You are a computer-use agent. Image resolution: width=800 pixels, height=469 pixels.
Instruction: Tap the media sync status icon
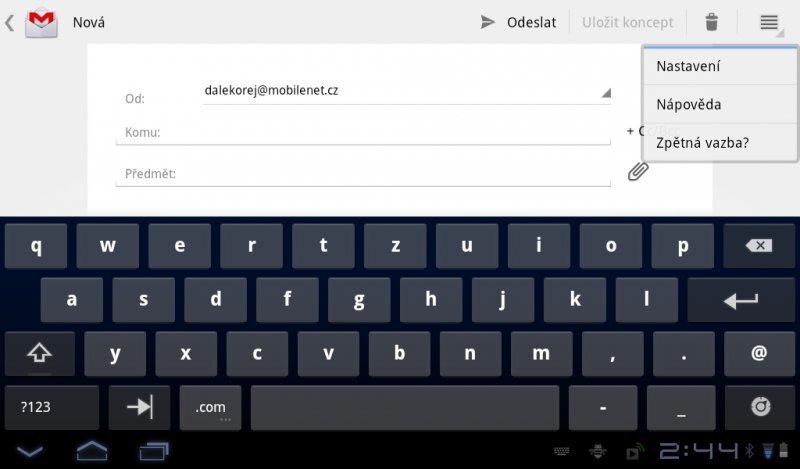634,453
